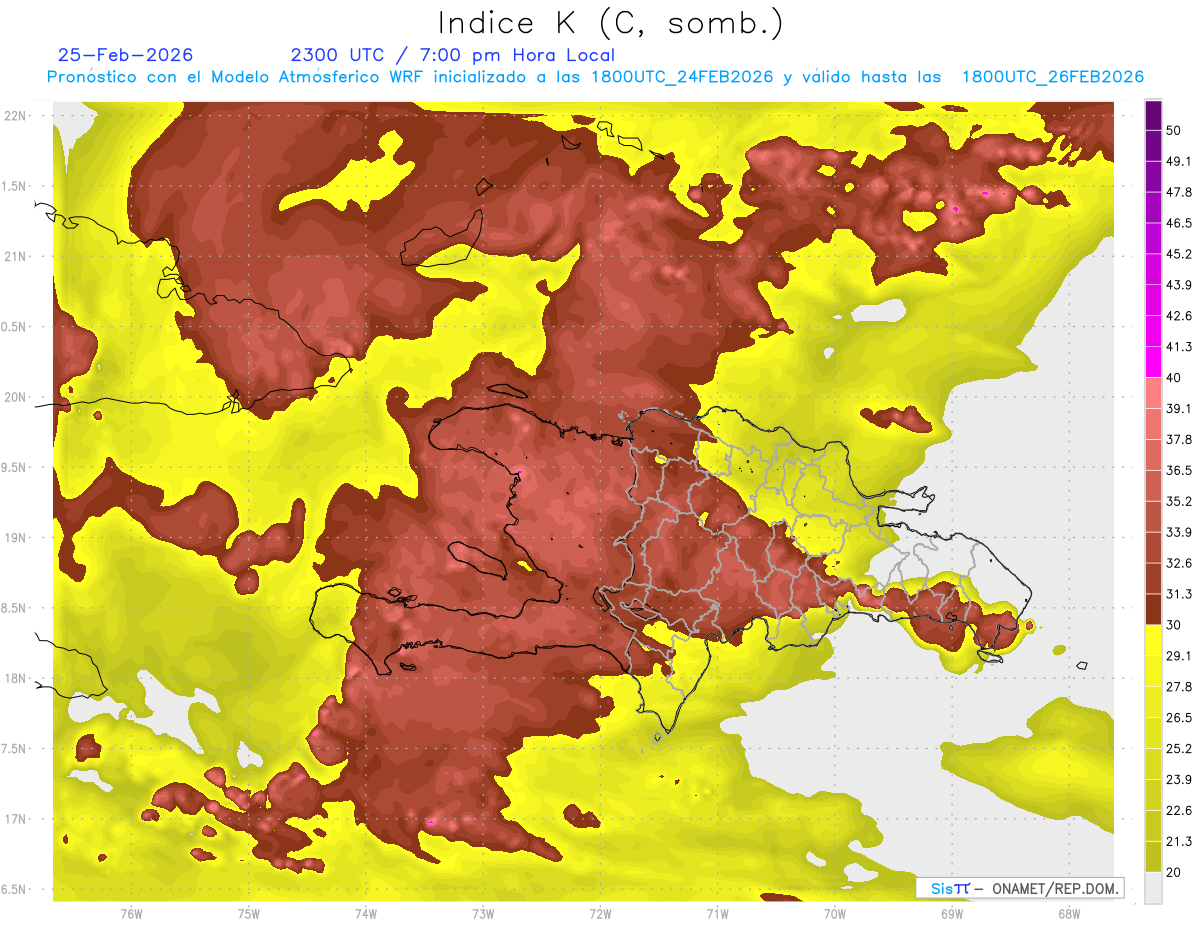Click the colour bar value '50'
The image size is (1200, 927).
[x=1174, y=130]
